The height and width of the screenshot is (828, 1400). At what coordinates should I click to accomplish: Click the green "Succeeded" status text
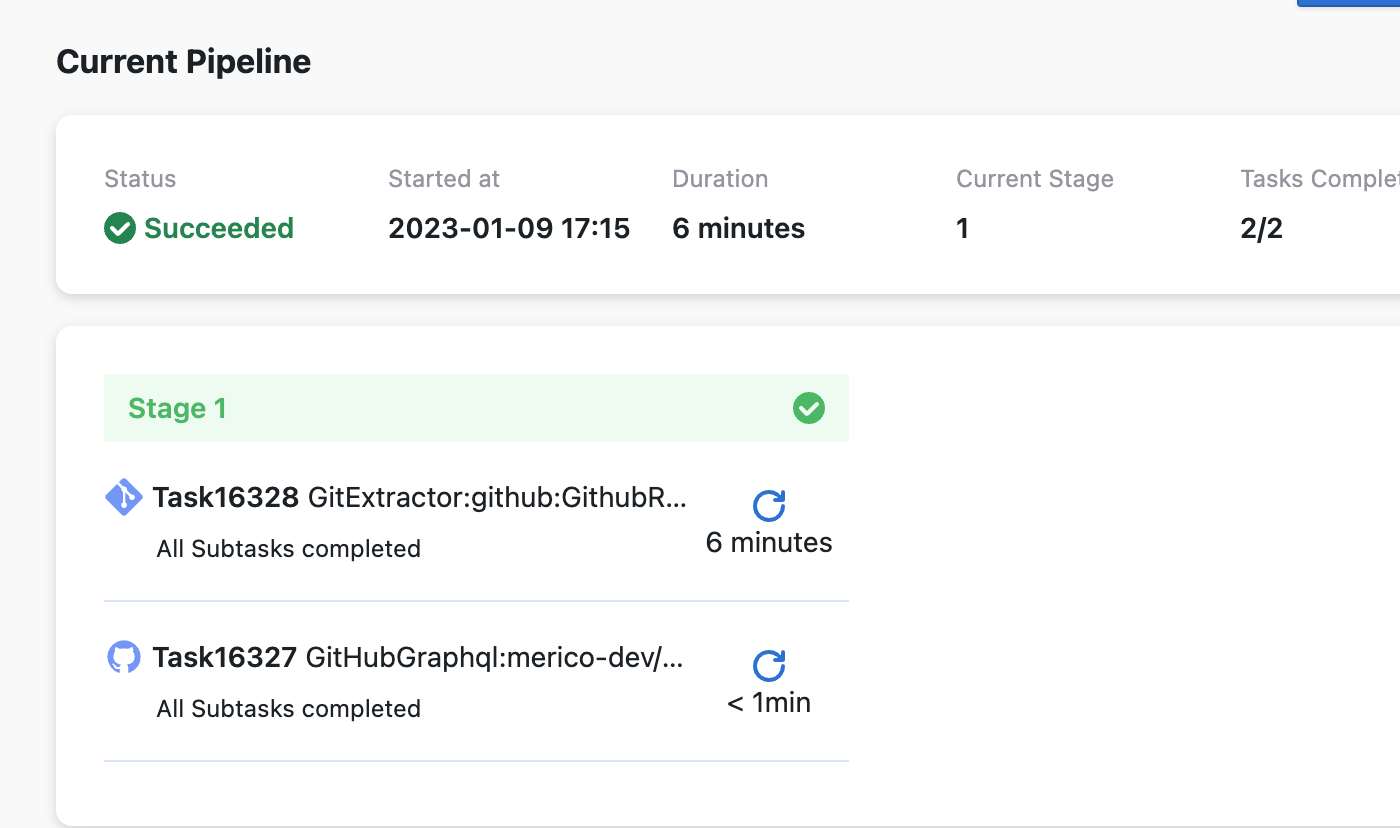point(219,229)
